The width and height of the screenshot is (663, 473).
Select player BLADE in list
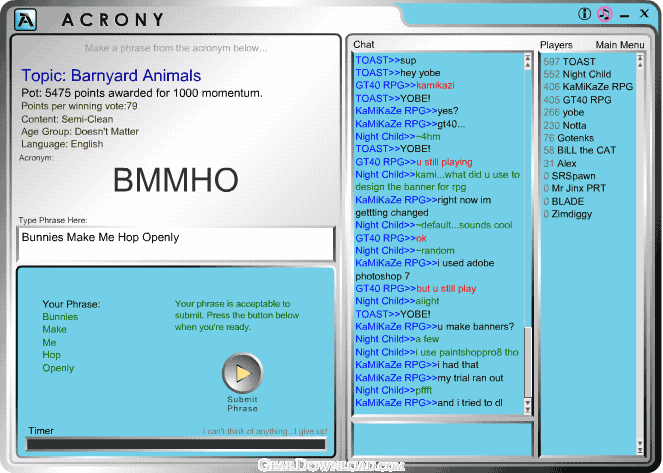(x=564, y=201)
